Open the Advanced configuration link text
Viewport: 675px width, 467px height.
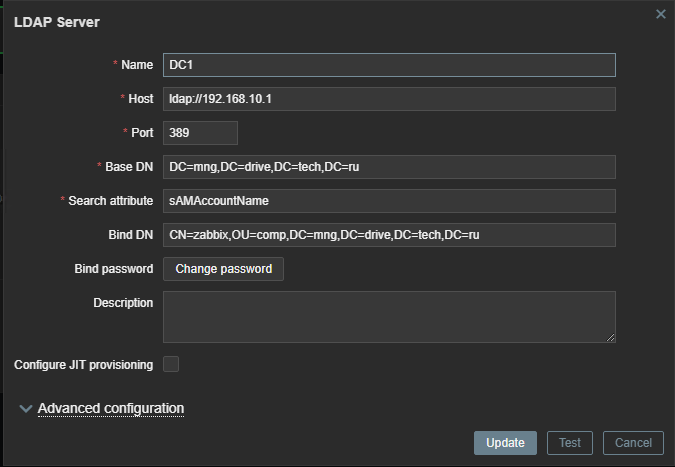tap(111, 408)
